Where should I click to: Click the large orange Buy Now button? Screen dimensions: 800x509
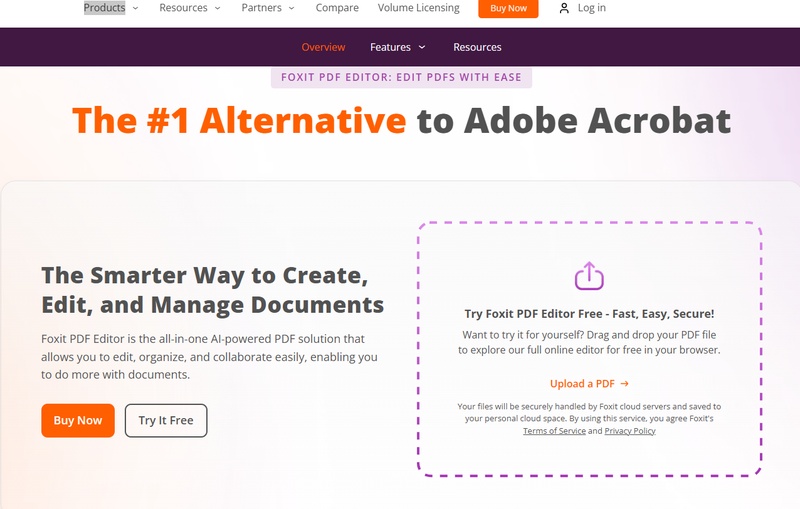pos(78,420)
